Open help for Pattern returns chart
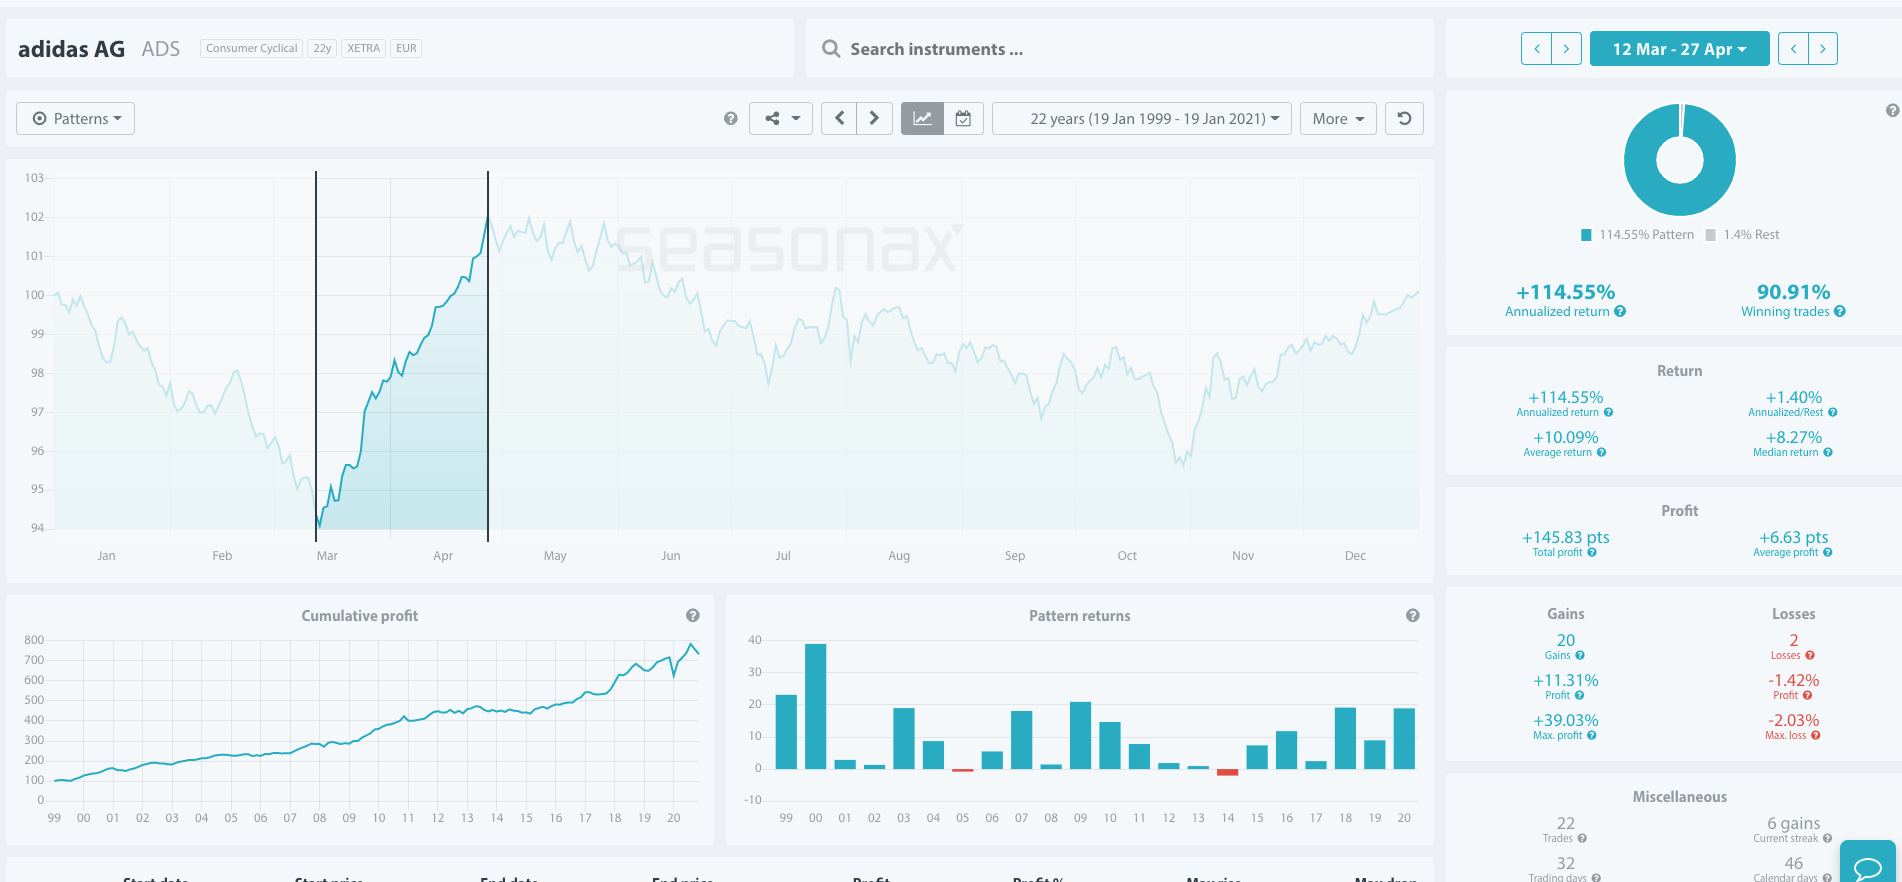Image resolution: width=1902 pixels, height=882 pixels. pyautogui.click(x=1413, y=615)
